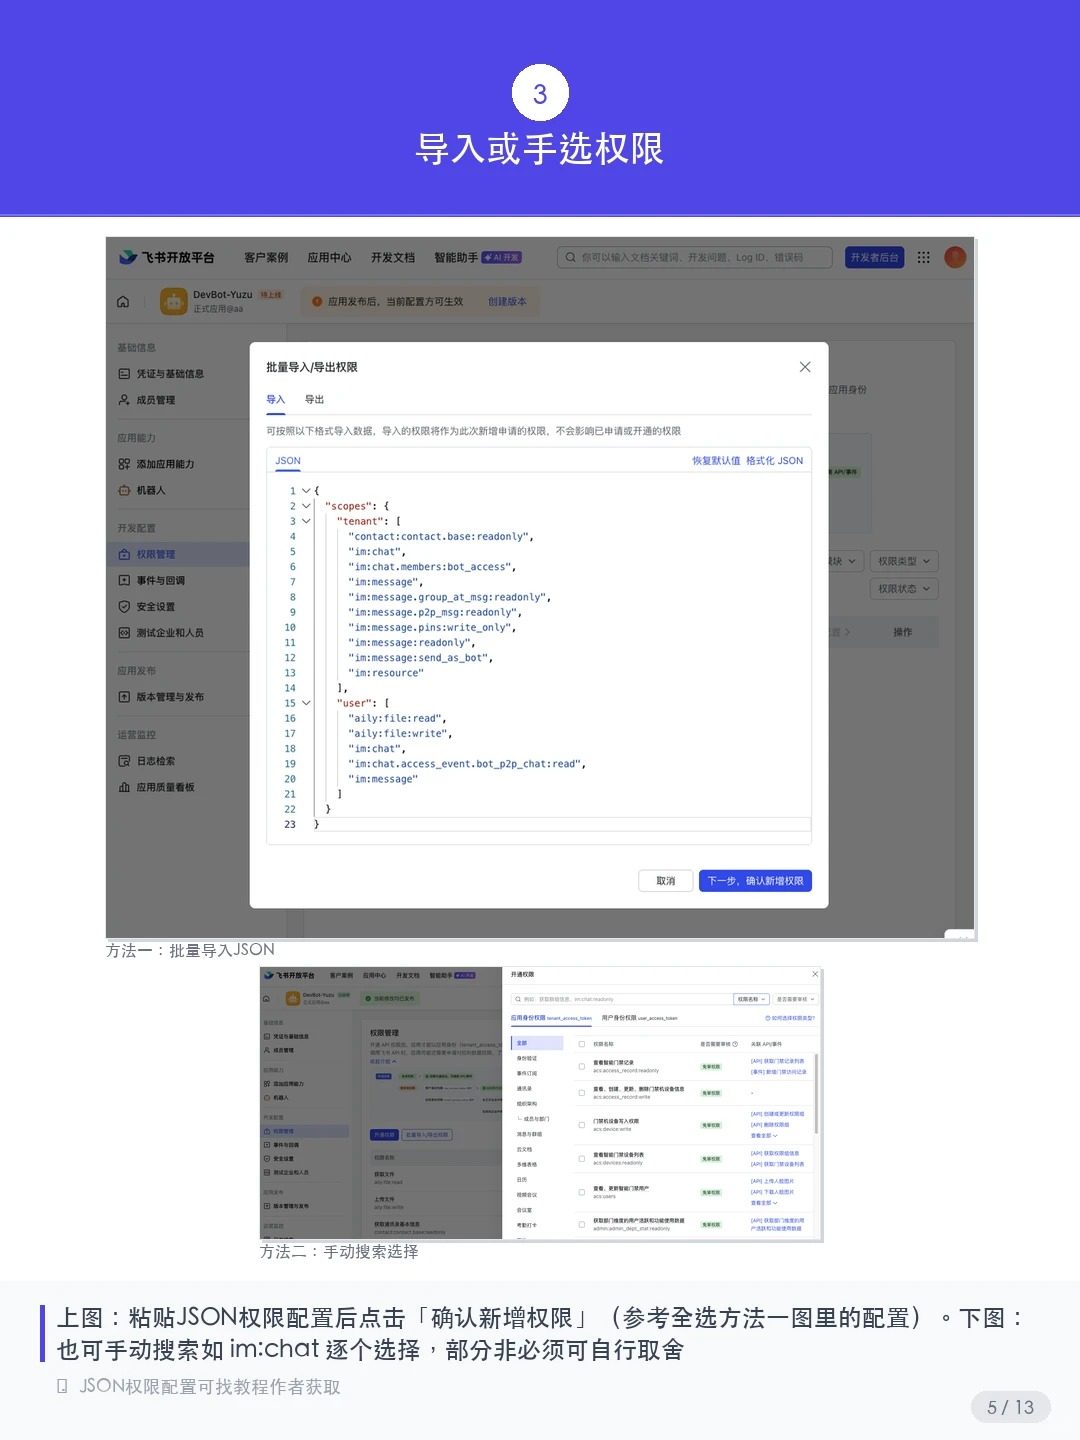Click the DevBot-Yuzu robot app icon
1080x1440 pixels.
174,301
